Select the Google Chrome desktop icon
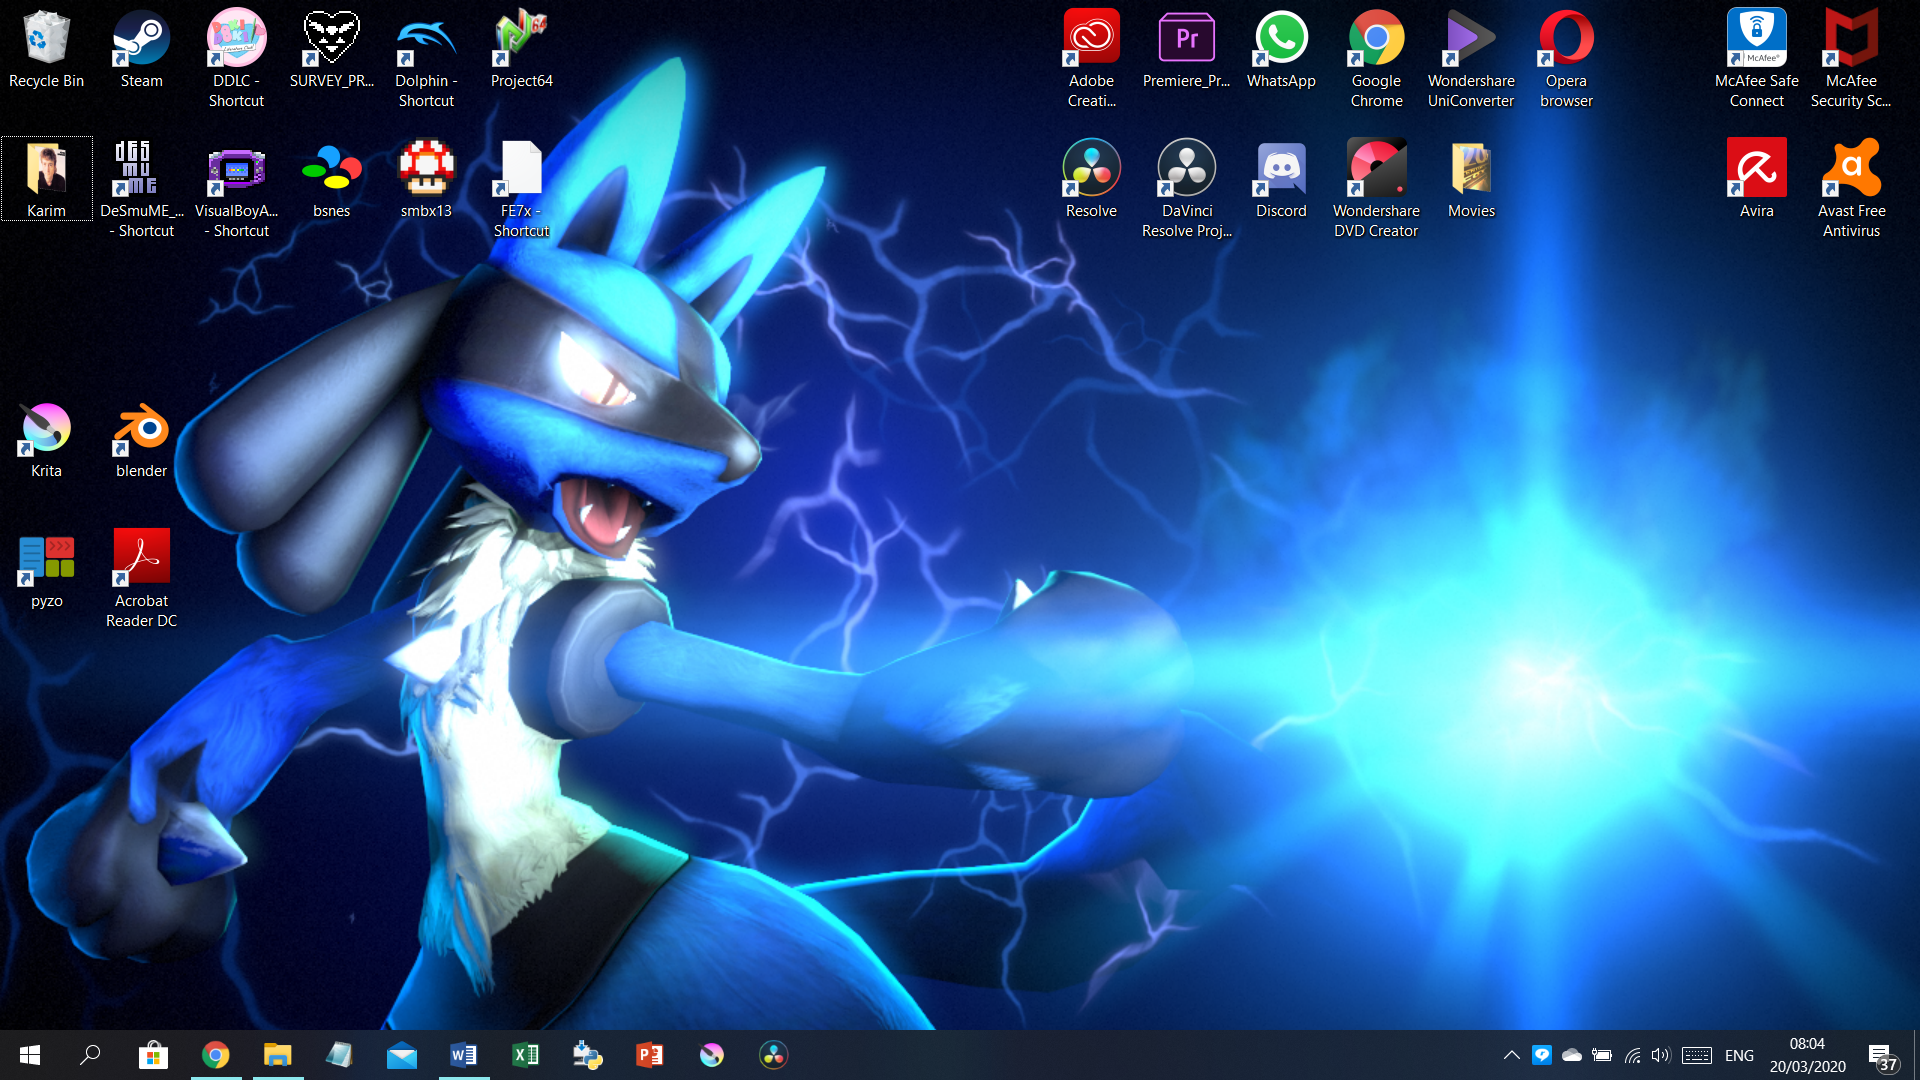This screenshot has height=1080, width=1920. [1376, 58]
